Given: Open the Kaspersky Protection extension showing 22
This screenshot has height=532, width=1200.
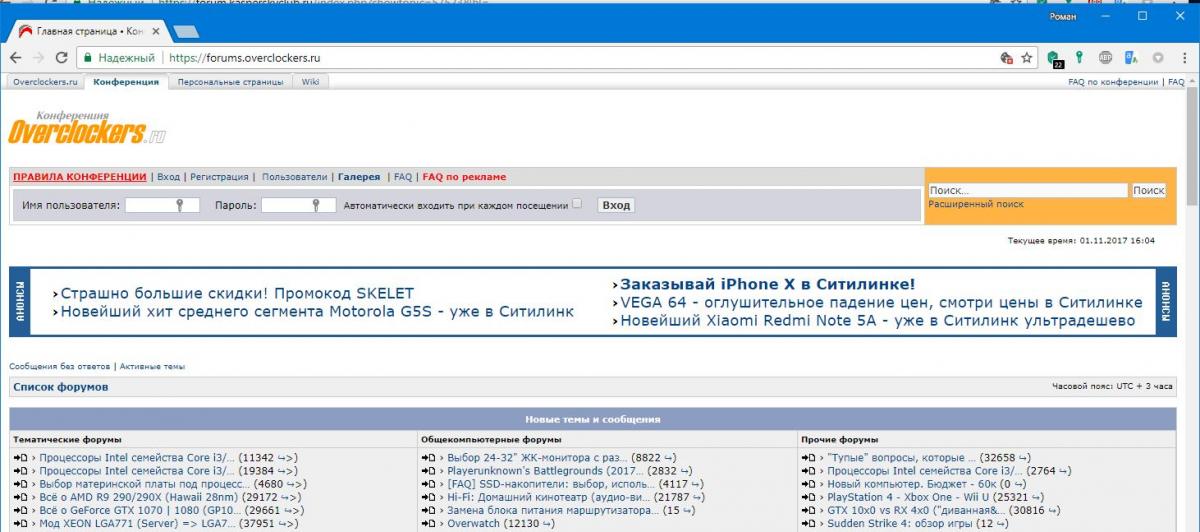Looking at the screenshot, I should (1054, 59).
